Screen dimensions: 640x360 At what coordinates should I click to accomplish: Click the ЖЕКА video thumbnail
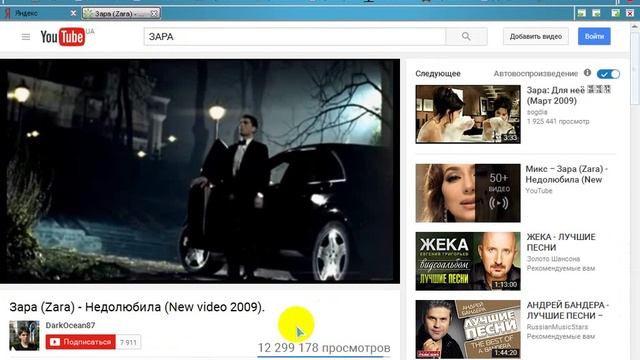468,261
